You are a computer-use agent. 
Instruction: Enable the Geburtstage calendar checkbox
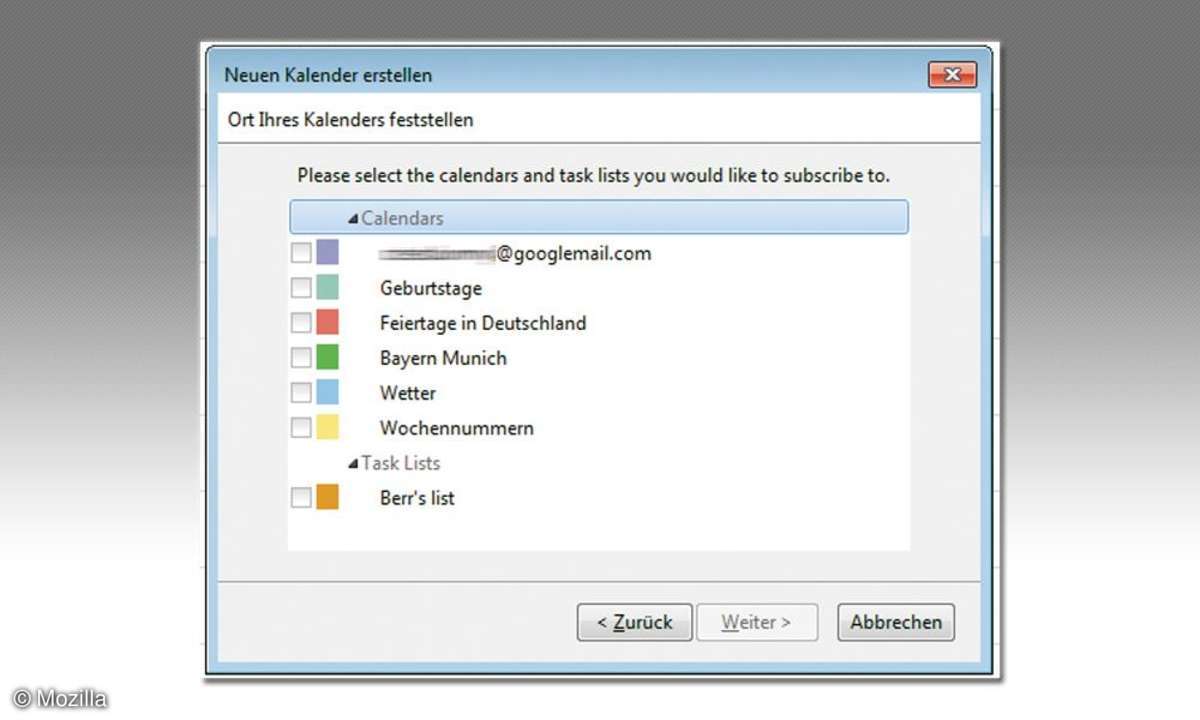pyautogui.click(x=301, y=288)
